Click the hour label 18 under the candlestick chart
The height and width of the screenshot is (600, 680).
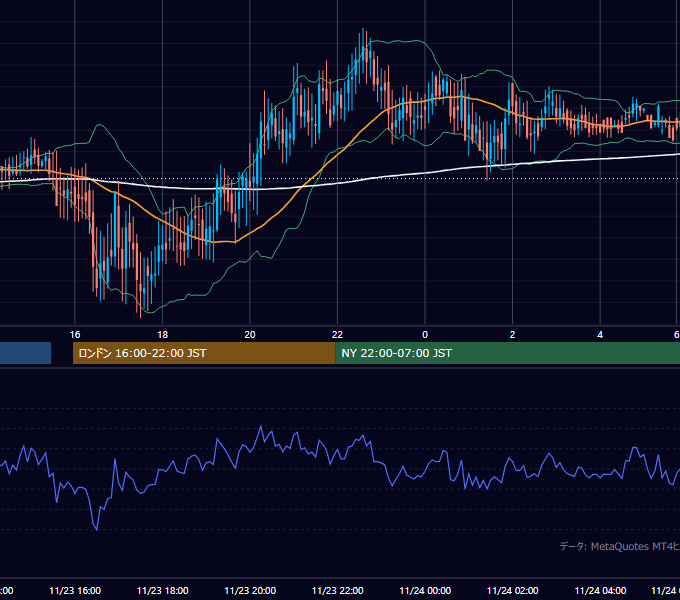(163, 335)
